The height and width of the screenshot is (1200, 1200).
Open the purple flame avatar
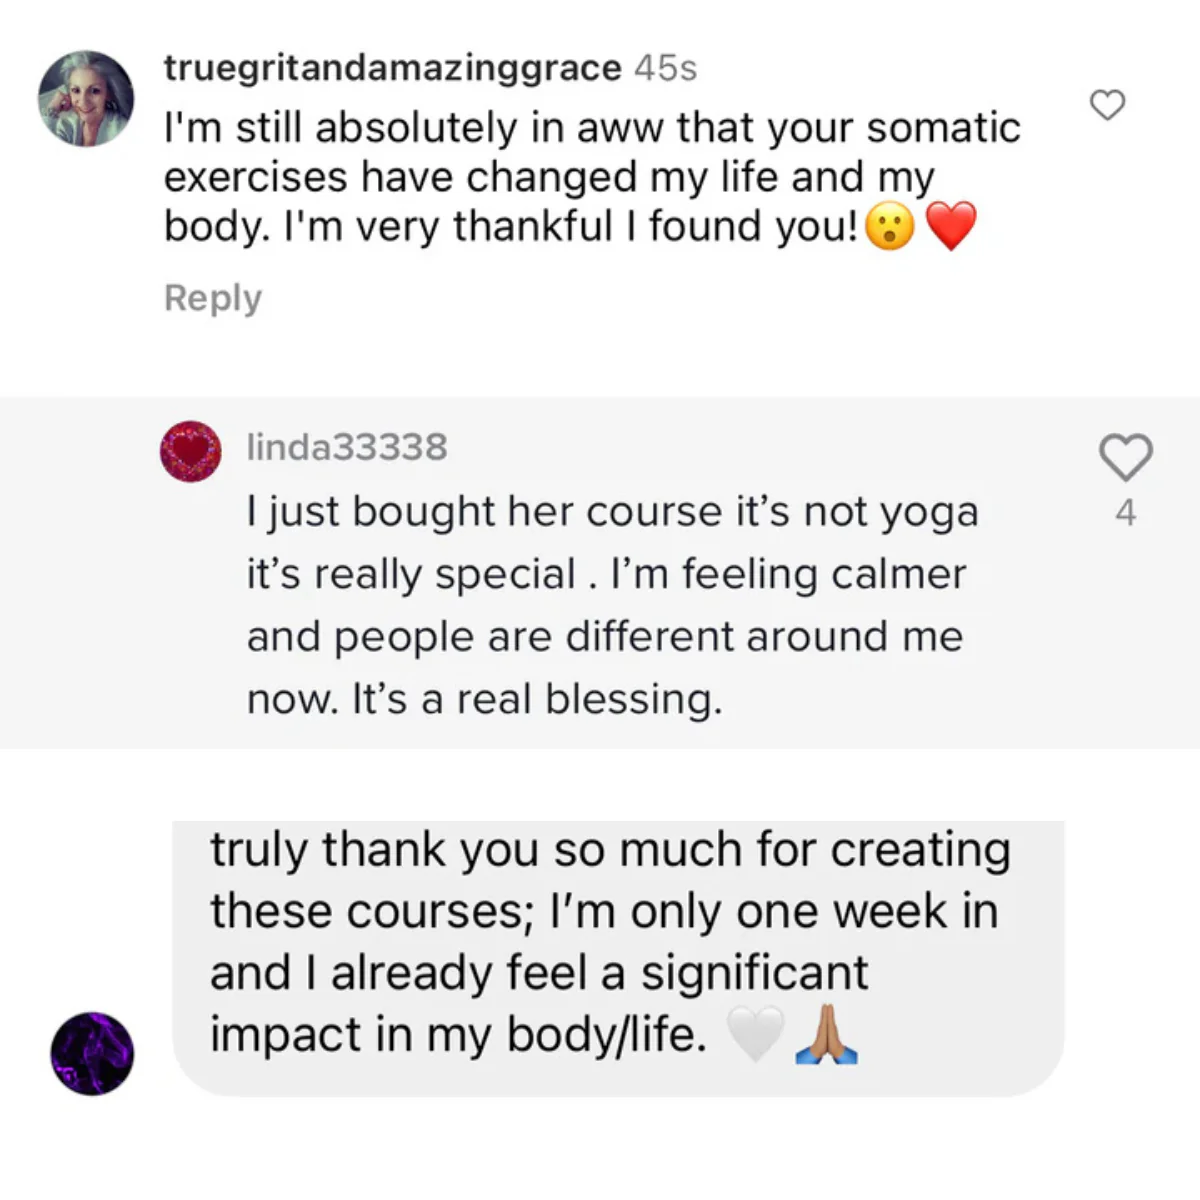point(92,1053)
